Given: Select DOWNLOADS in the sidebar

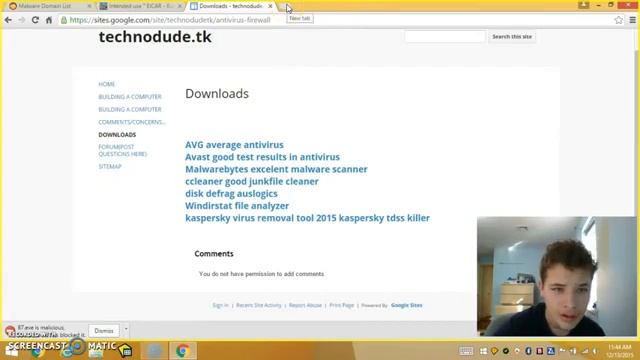Looking at the screenshot, I should pos(117,135).
